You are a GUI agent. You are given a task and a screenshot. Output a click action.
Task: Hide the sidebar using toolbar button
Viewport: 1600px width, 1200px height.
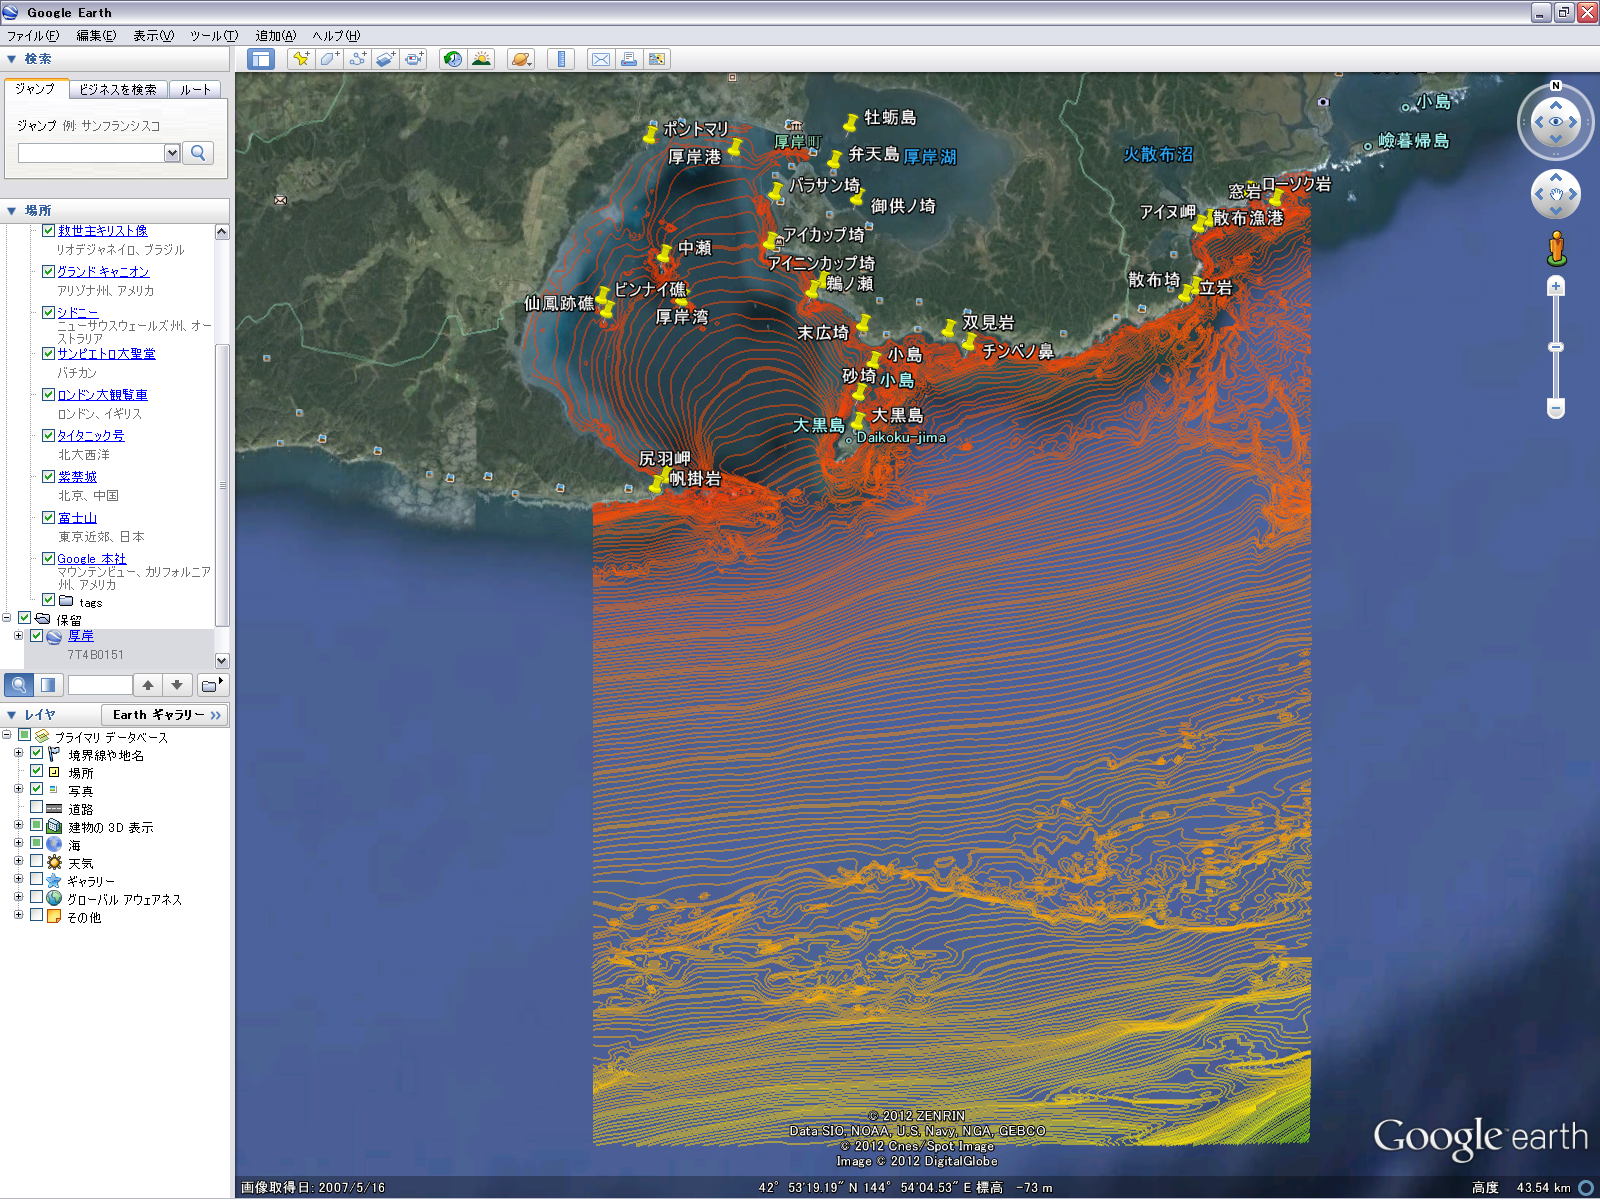261,59
